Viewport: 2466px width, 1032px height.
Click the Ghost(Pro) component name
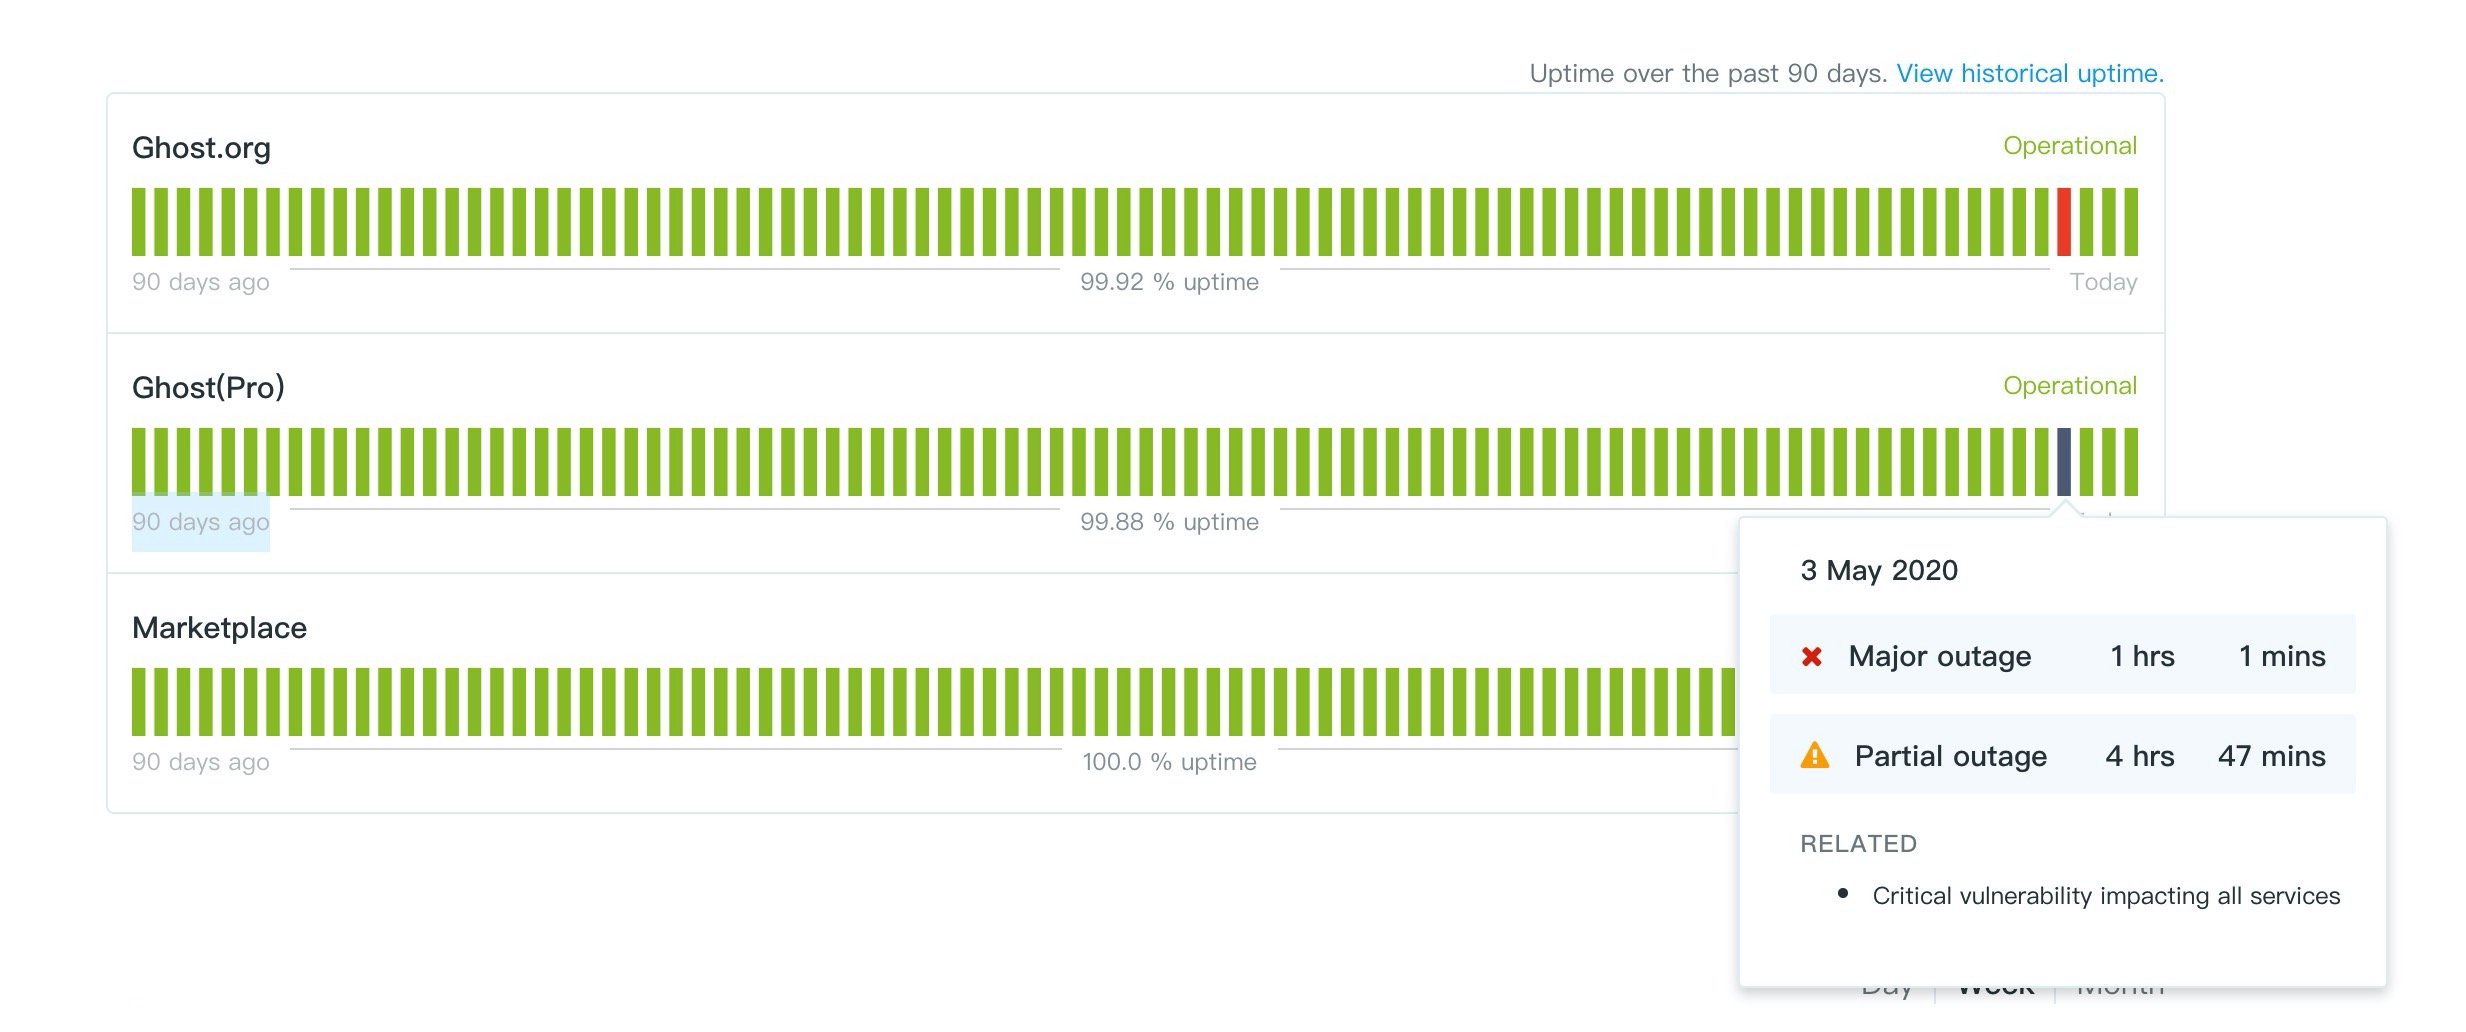pyautogui.click(x=208, y=388)
